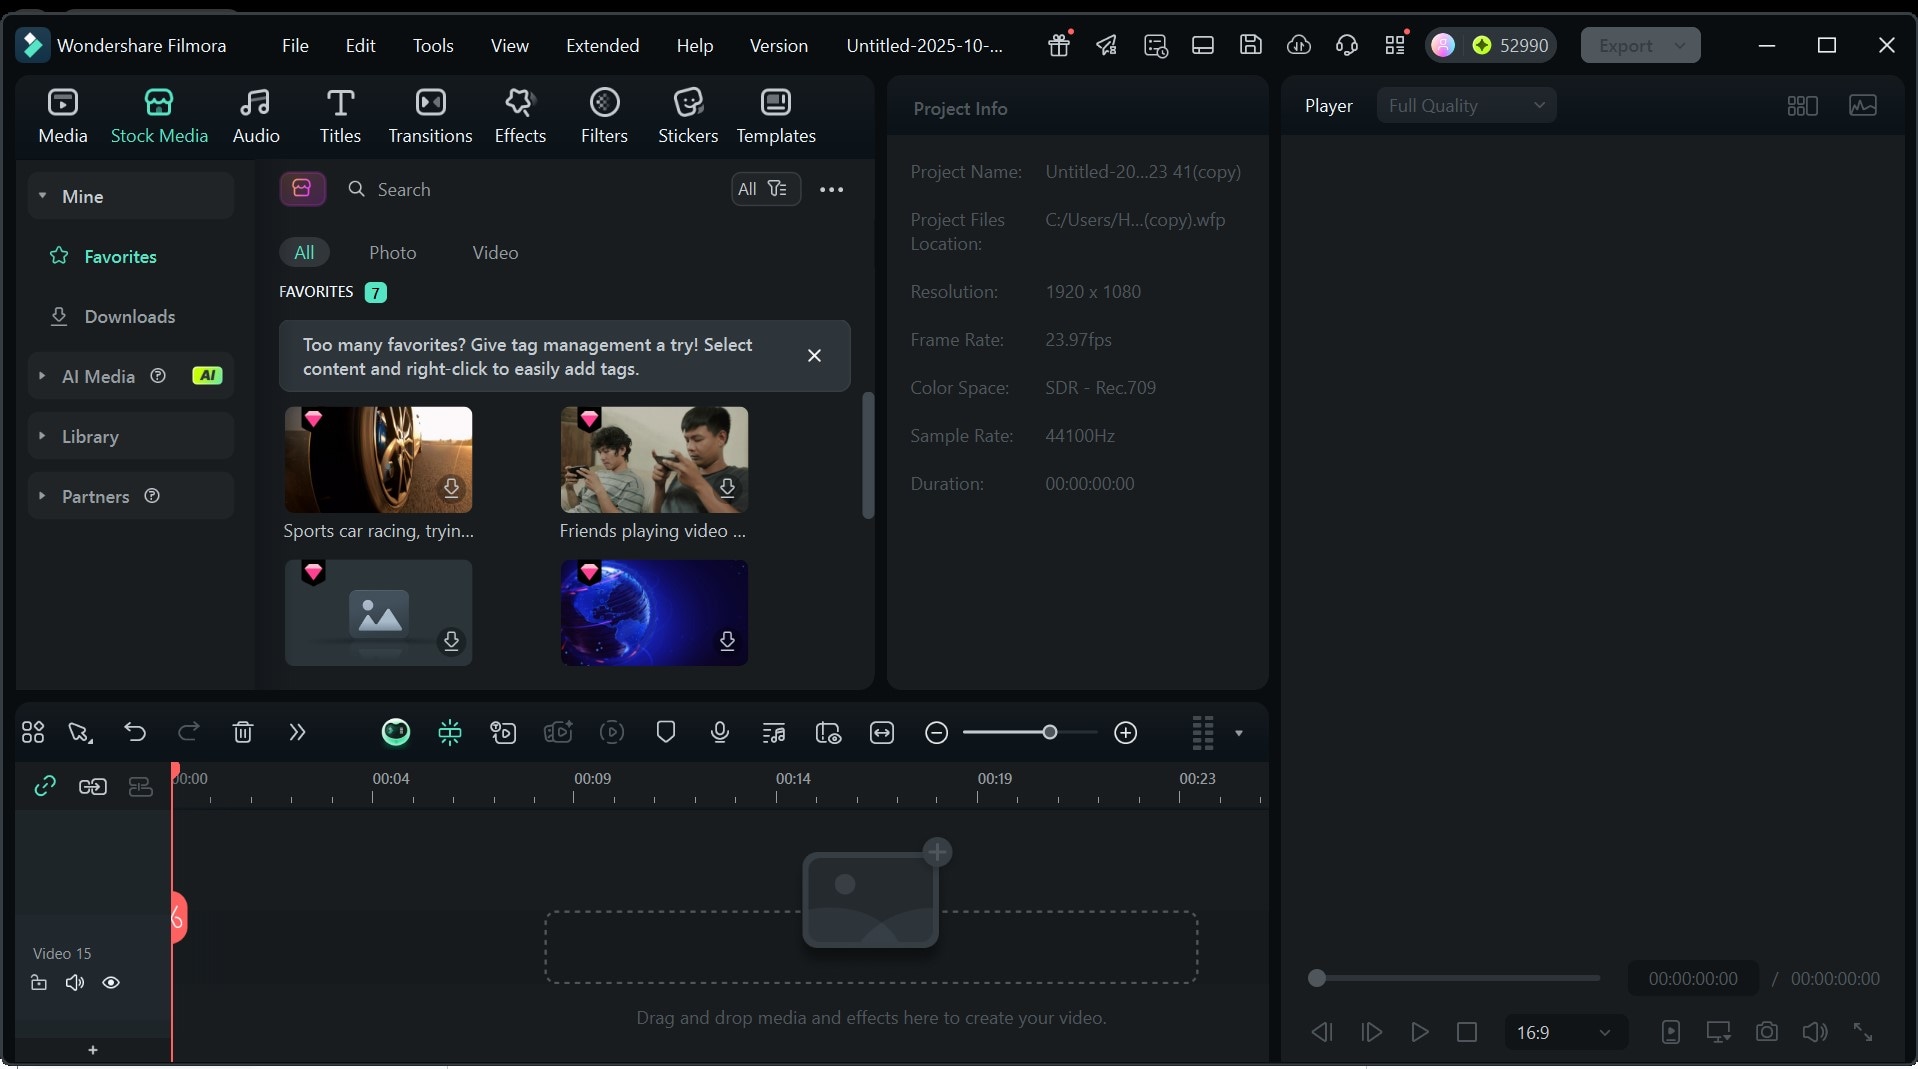Toggle Video 15 track visibility eye
Screen dimensions: 1918x1069
111,983
